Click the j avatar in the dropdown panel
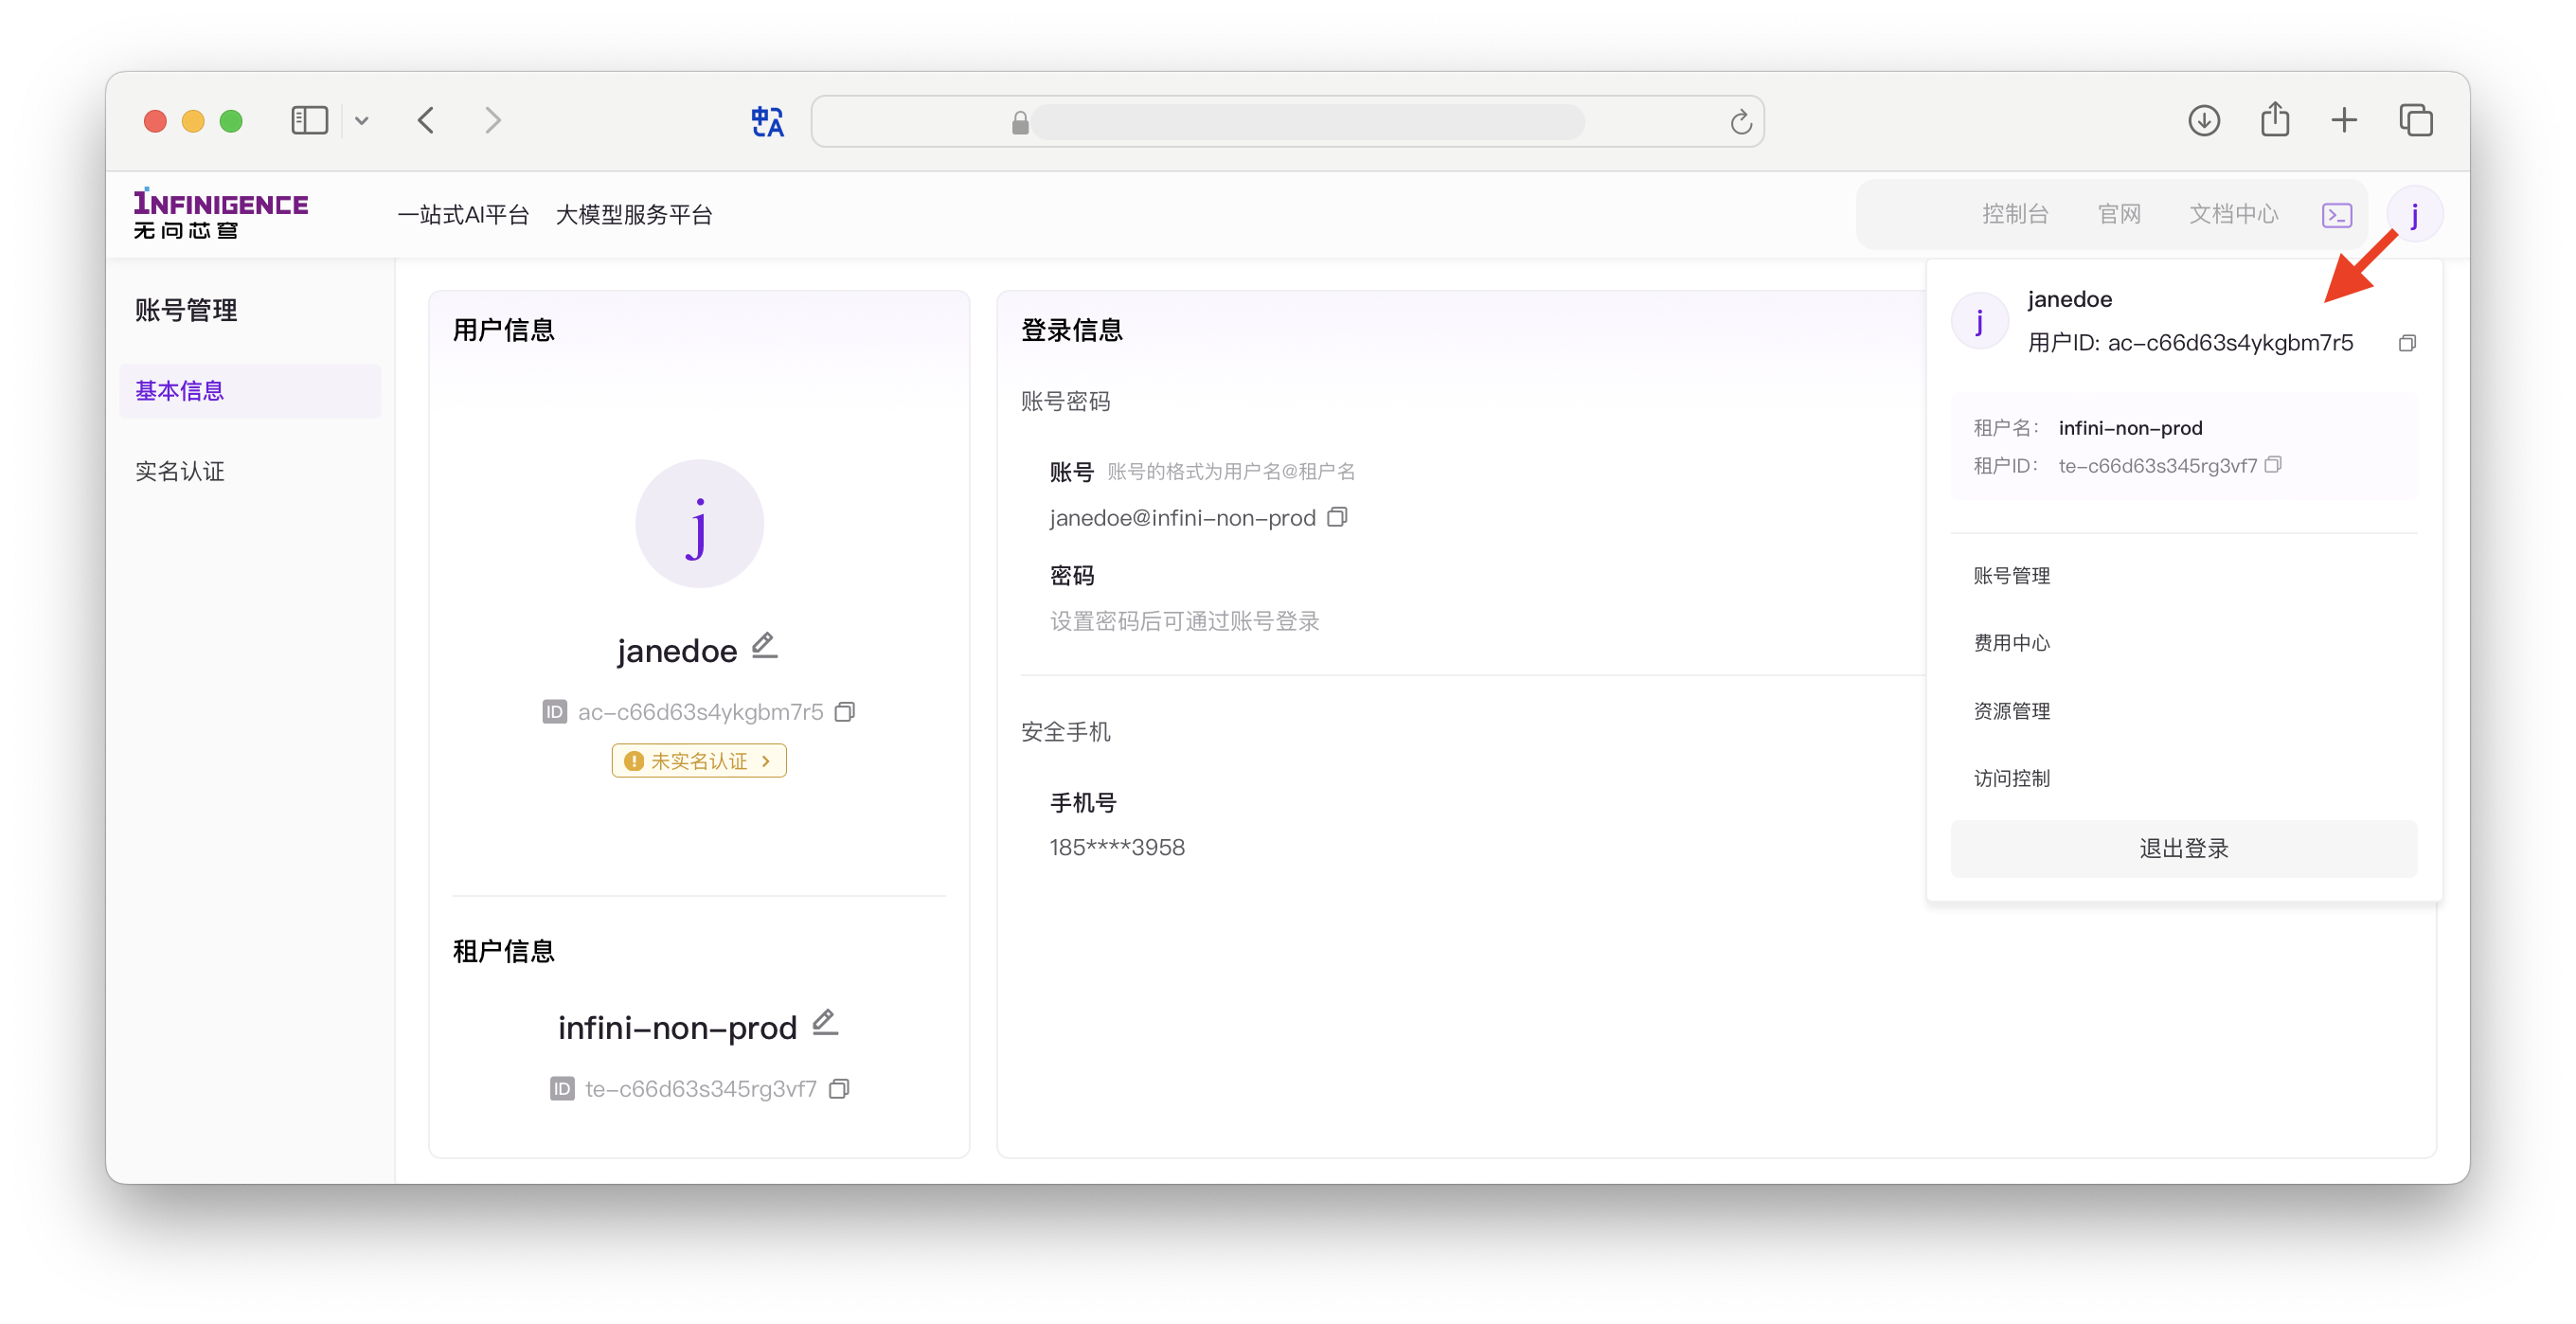 (1980, 321)
